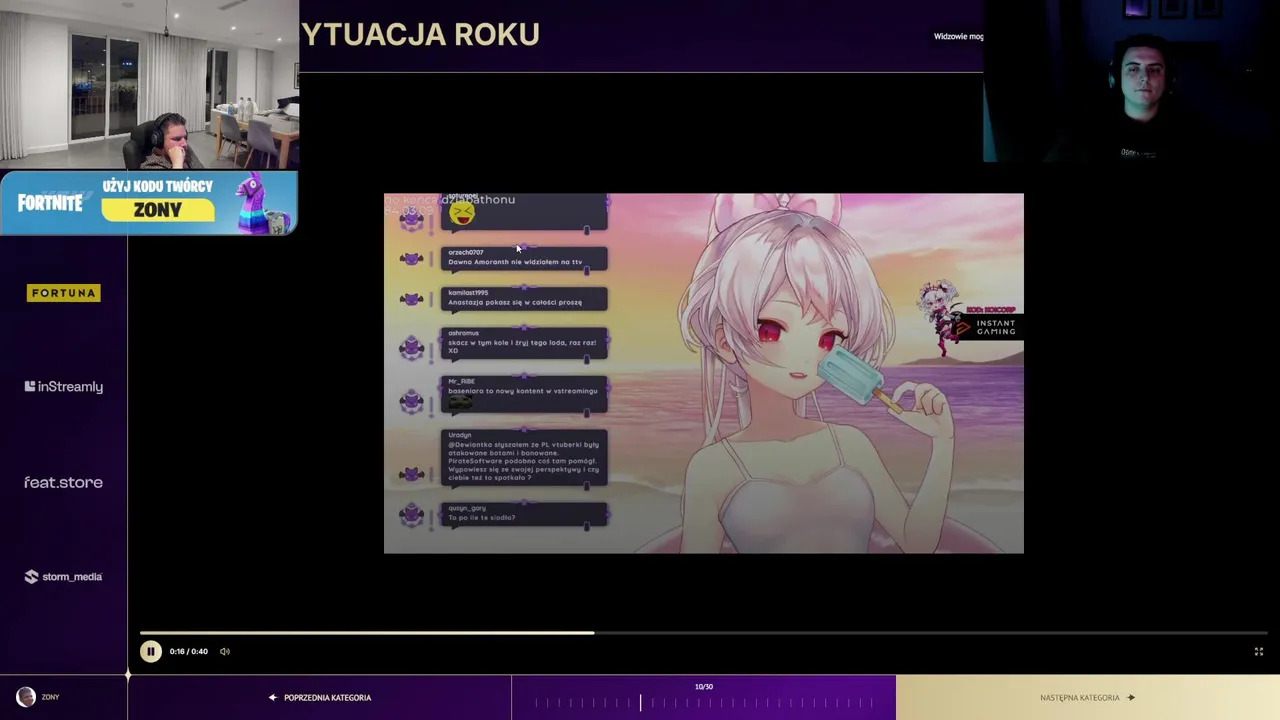The width and height of the screenshot is (1280, 720).
Task: Click the guest webcam in the right corner
Action: [x=1131, y=81]
